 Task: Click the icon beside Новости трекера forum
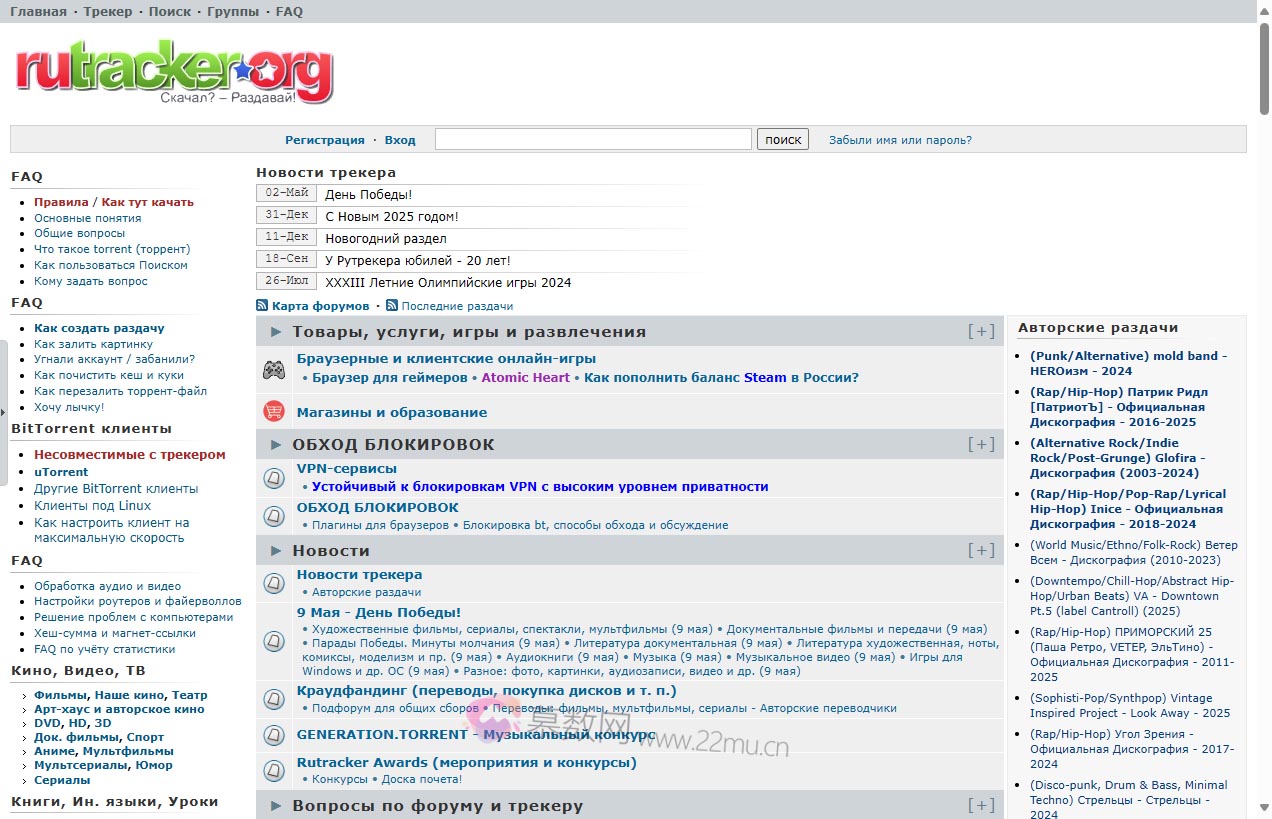pos(273,582)
